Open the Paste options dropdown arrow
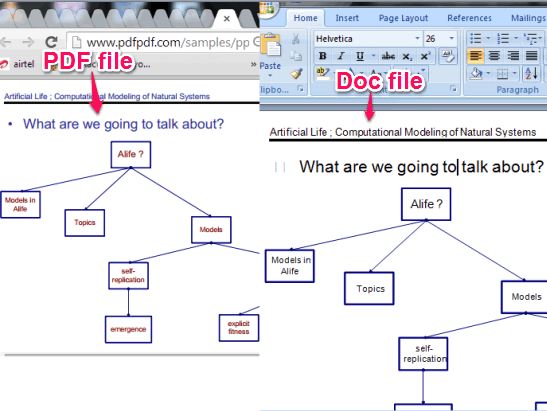This screenshot has width=547, height=411. 270,75
